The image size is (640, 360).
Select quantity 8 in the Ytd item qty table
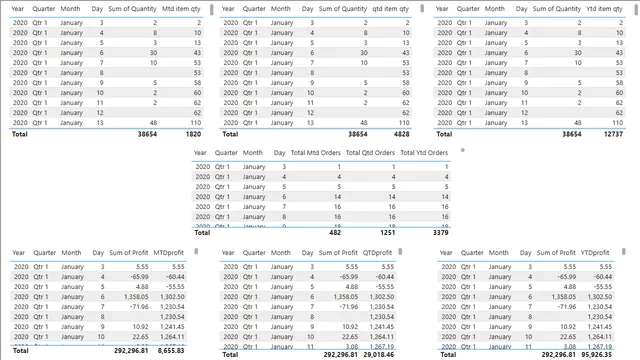(579, 33)
